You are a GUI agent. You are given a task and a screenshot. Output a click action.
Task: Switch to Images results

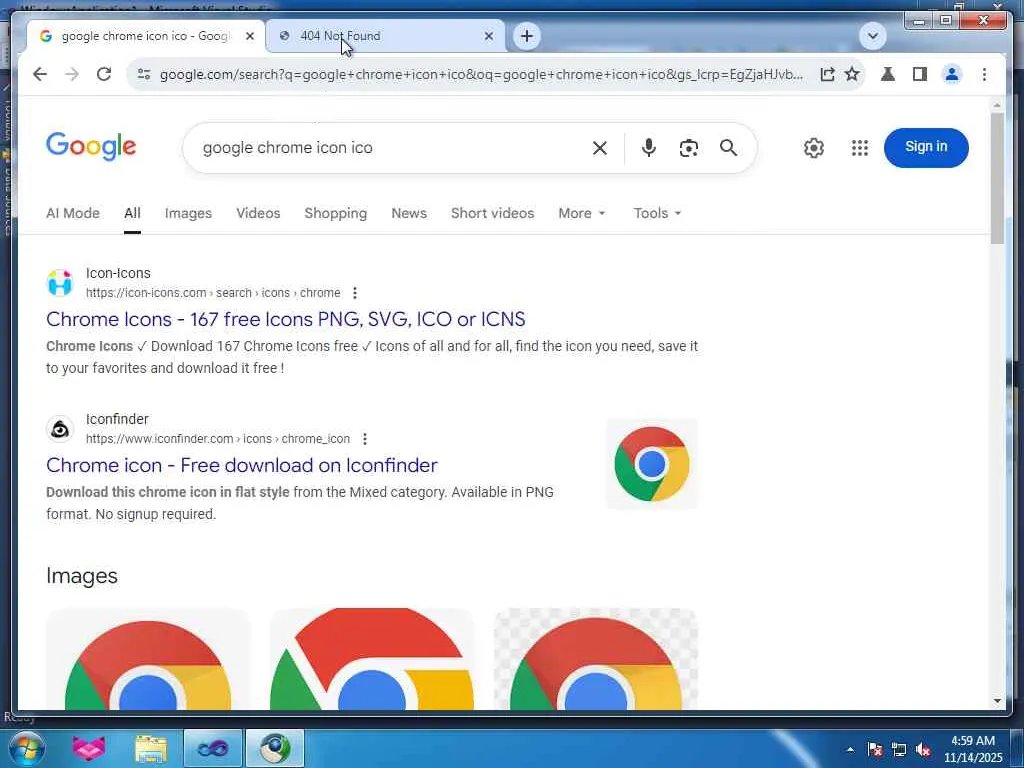click(x=188, y=214)
